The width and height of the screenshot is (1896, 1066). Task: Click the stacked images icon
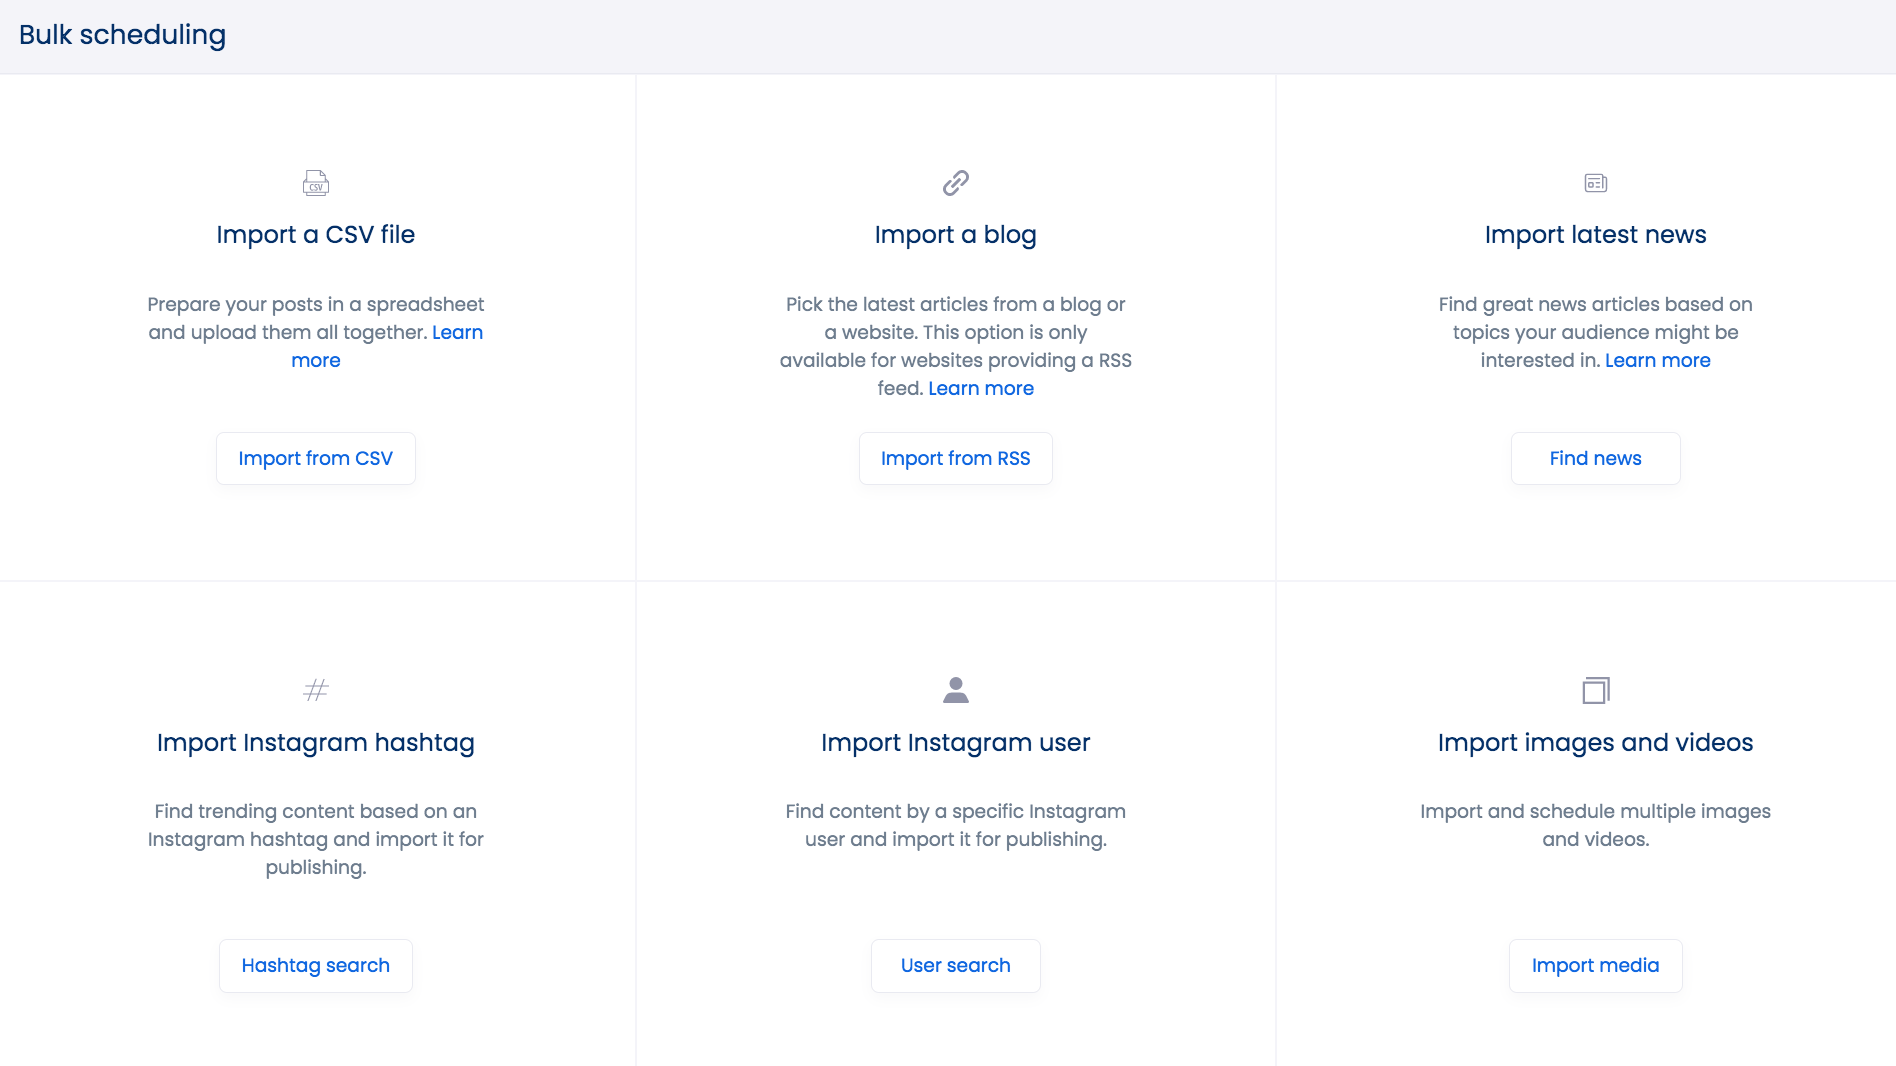coord(1595,689)
